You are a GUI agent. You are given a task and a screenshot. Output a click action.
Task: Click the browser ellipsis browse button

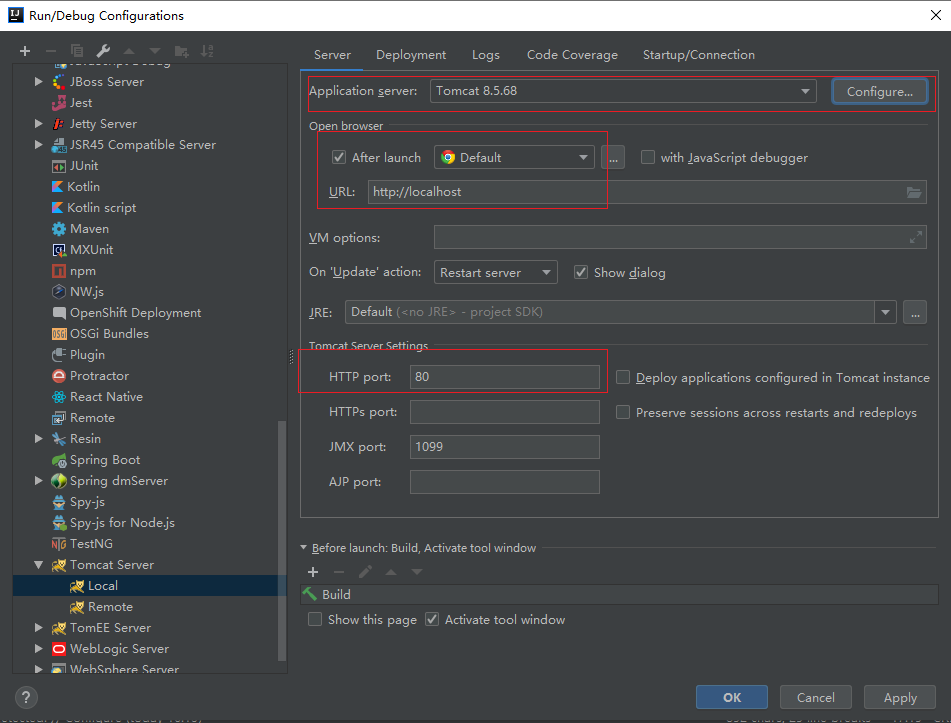tap(613, 158)
